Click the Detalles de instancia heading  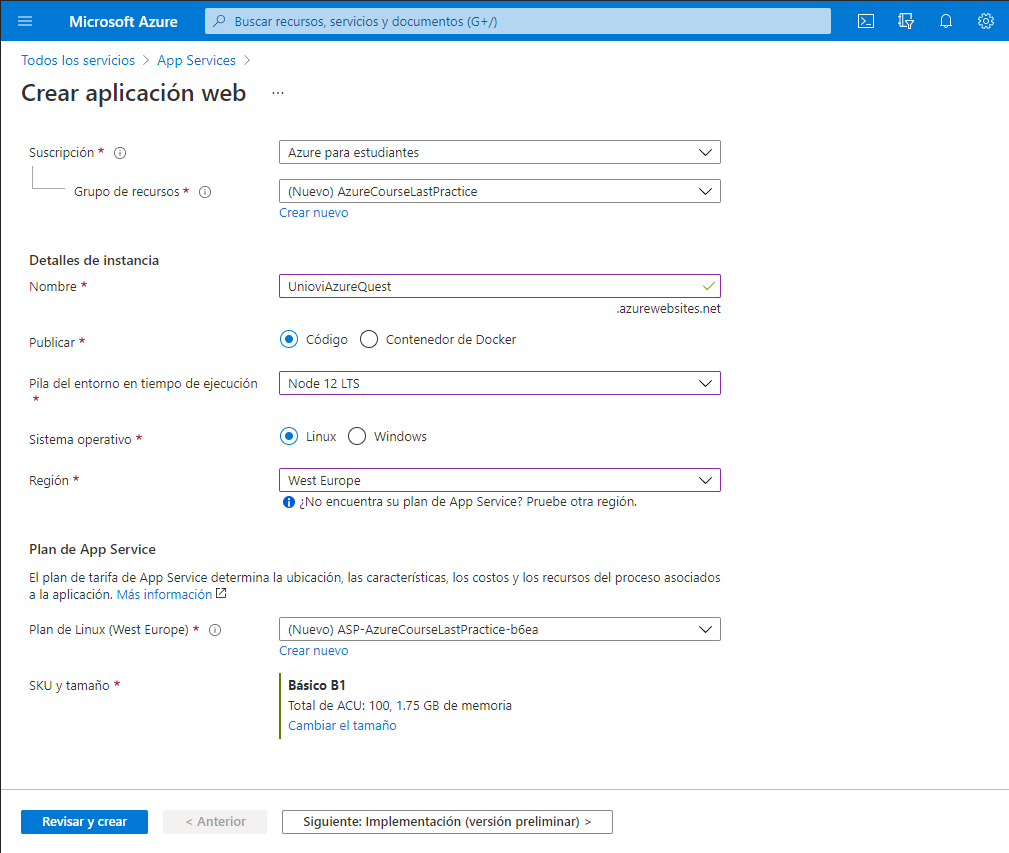tap(94, 261)
